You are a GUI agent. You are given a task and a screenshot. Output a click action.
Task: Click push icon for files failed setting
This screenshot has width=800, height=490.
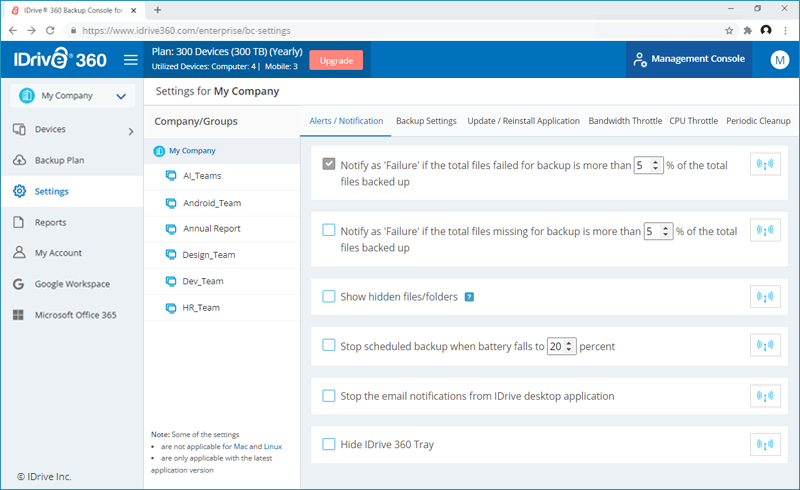(x=765, y=164)
